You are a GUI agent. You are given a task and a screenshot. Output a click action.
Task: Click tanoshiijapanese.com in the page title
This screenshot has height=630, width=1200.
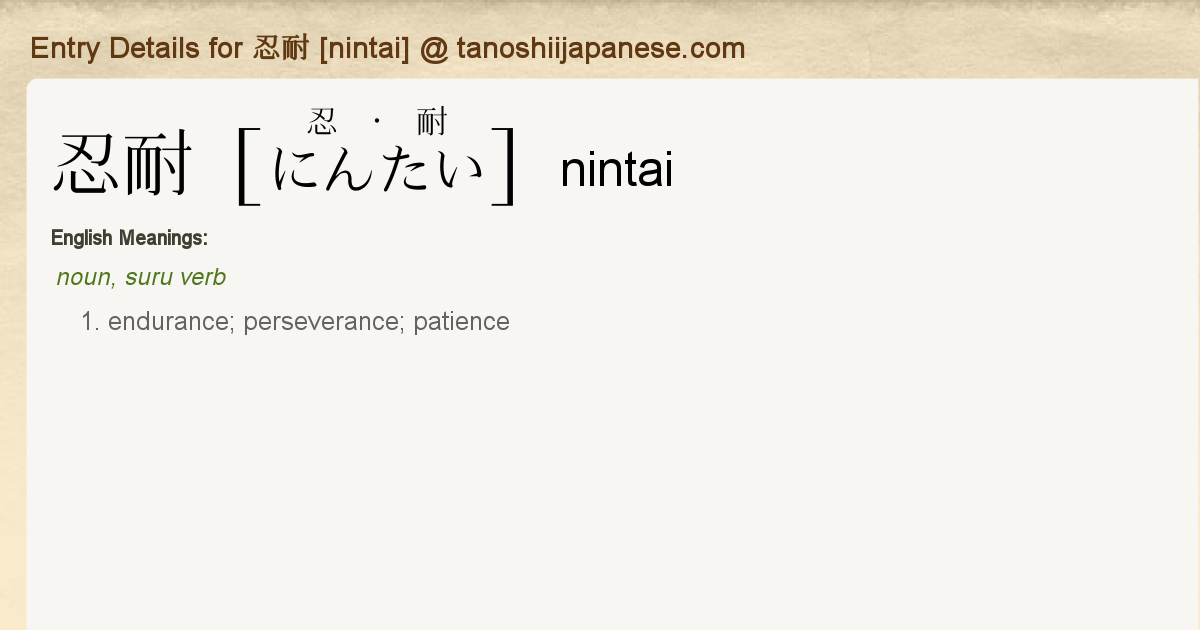tap(601, 48)
